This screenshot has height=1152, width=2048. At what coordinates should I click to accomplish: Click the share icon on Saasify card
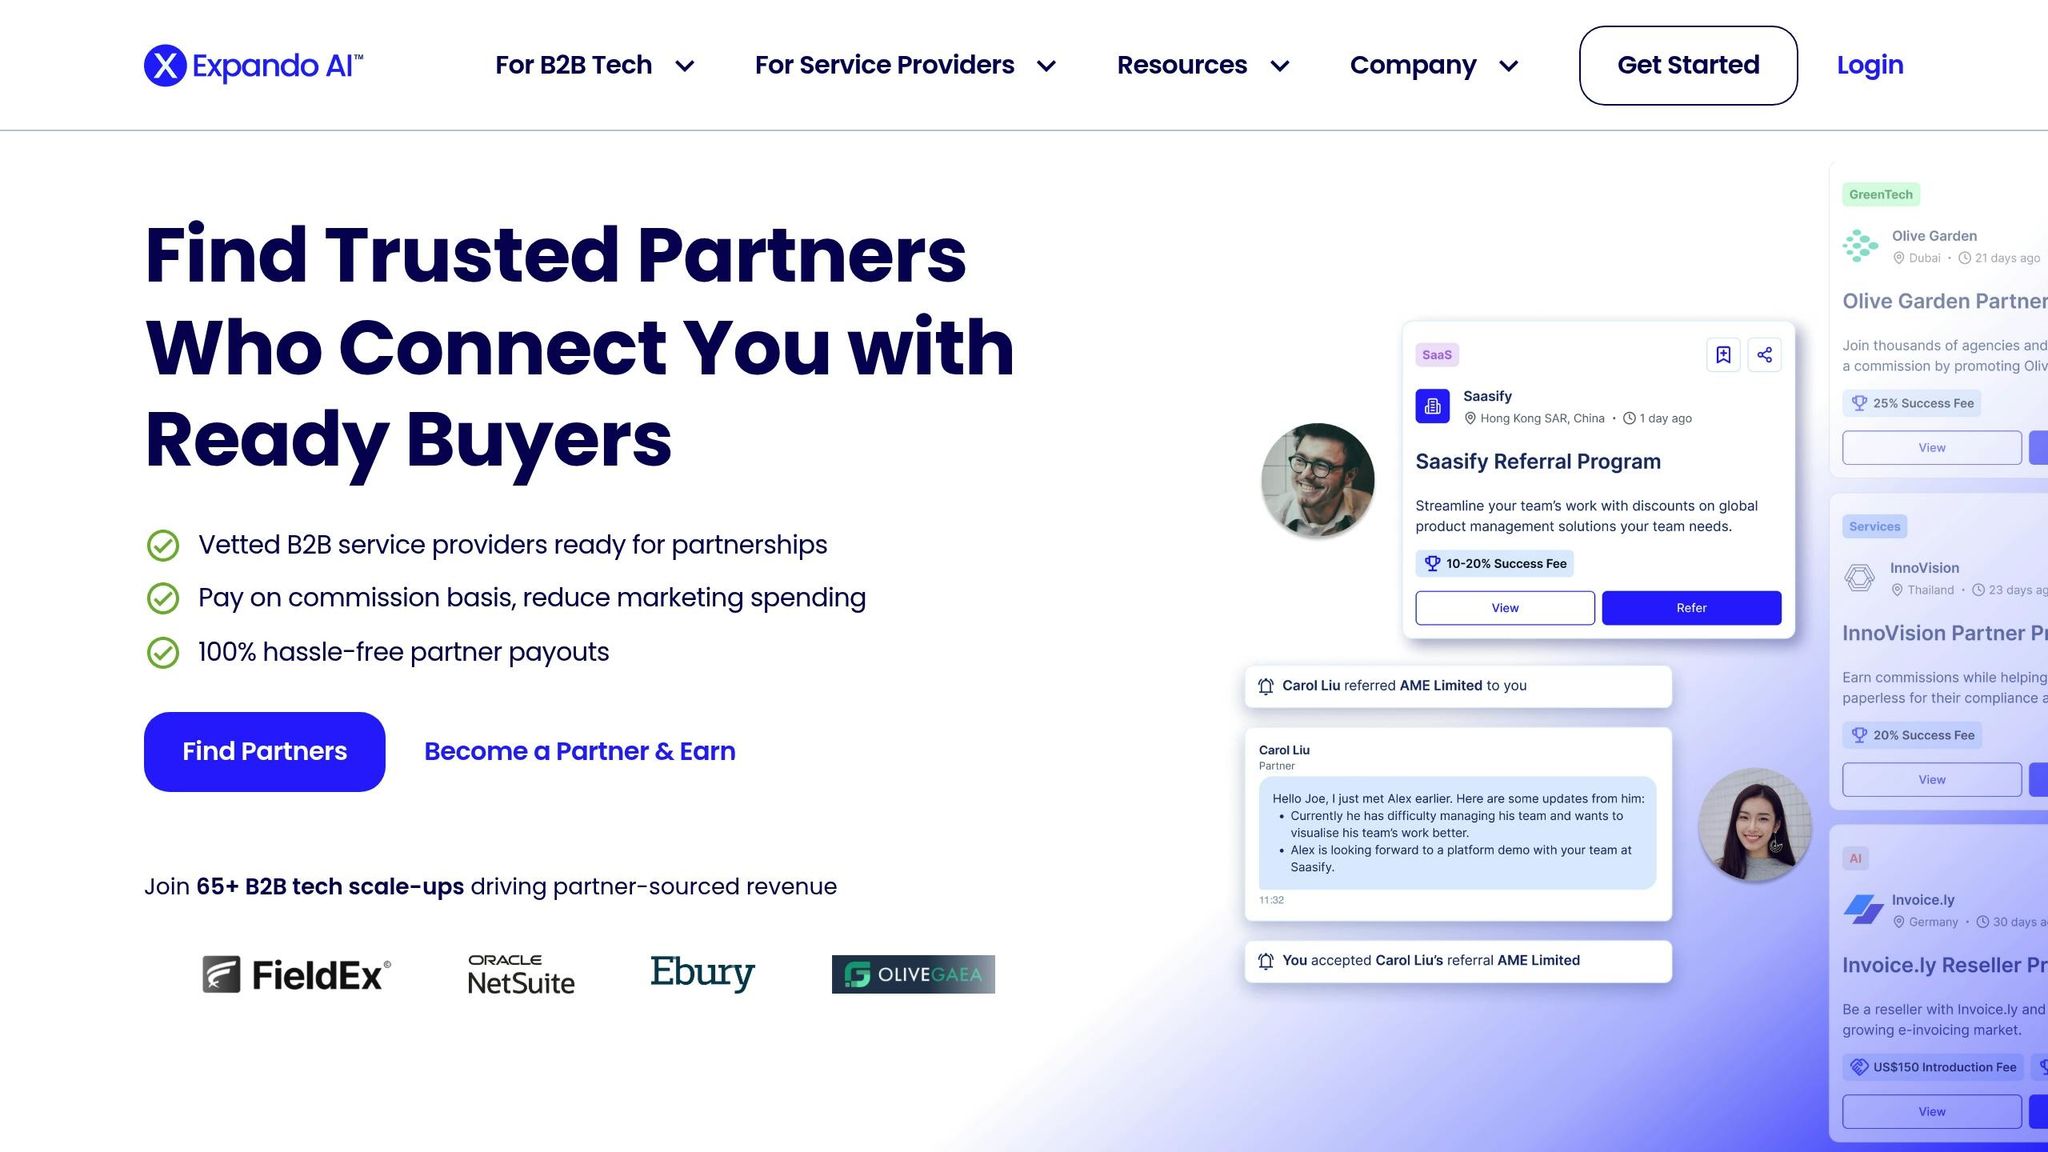(1765, 355)
